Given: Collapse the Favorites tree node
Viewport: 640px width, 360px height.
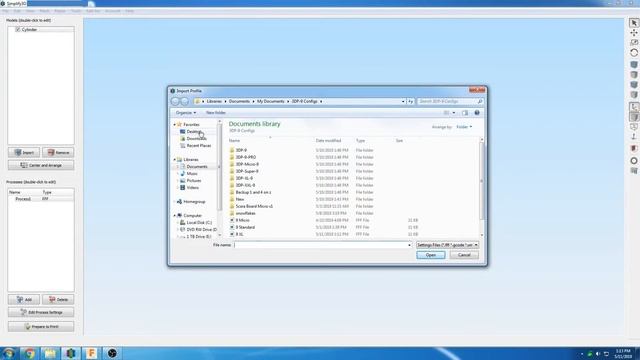Looking at the screenshot, I should tap(174, 124).
